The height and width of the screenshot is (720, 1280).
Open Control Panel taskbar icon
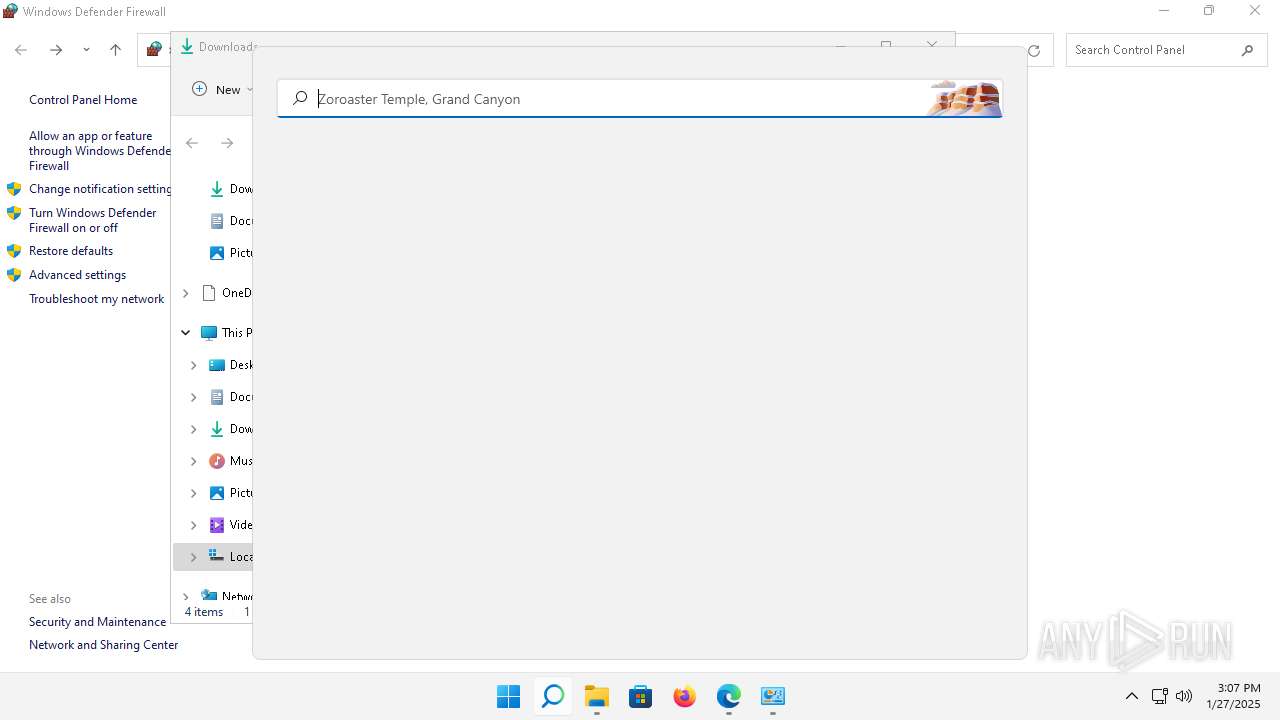pyautogui.click(x=772, y=696)
